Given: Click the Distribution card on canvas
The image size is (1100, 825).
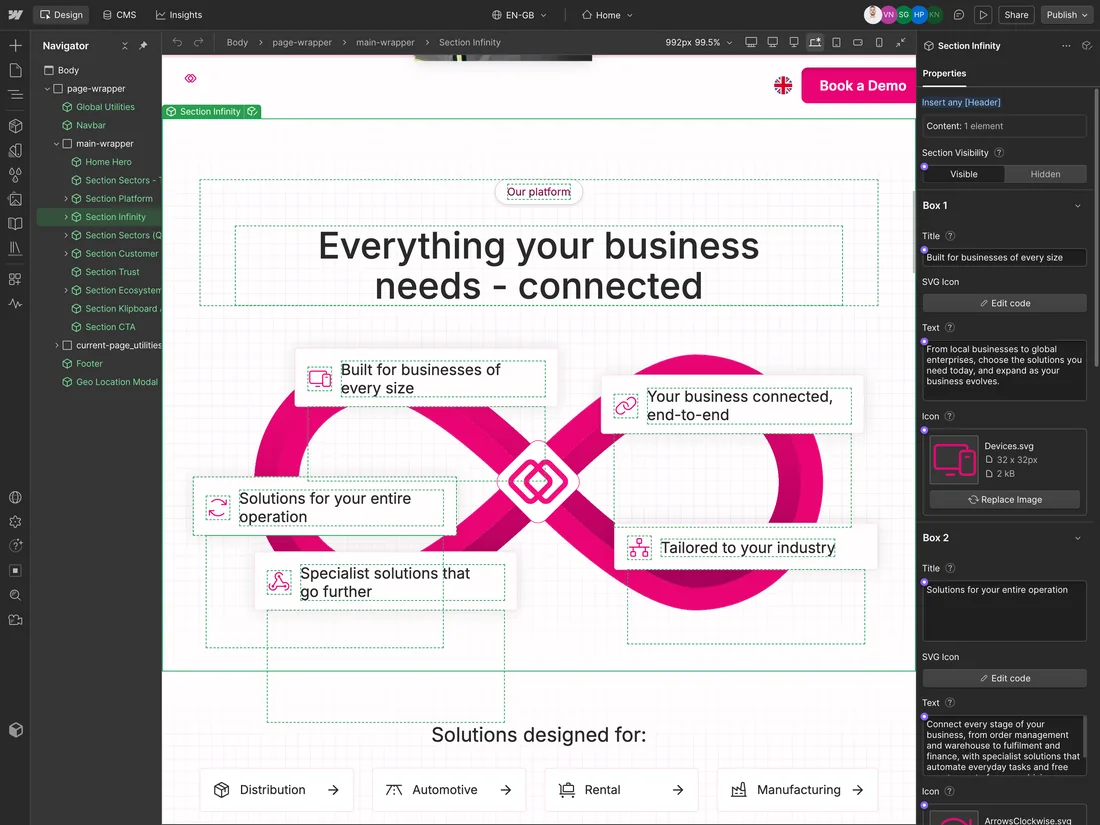Looking at the screenshot, I should click(276, 790).
